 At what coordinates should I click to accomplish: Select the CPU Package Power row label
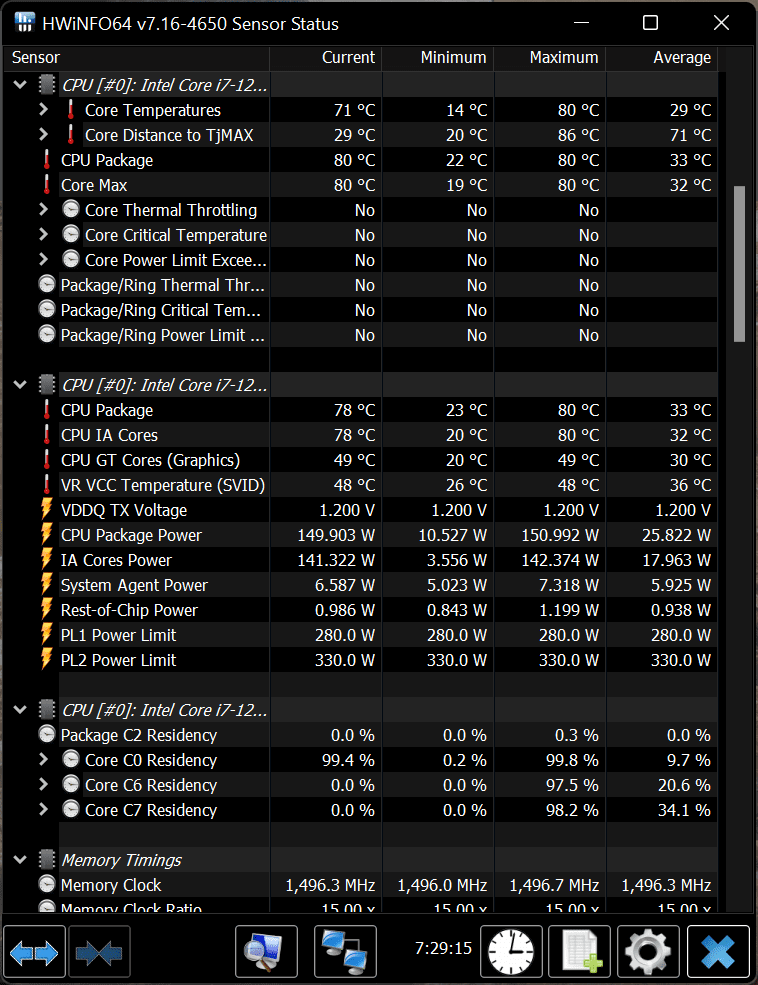pyautogui.click(x=131, y=535)
